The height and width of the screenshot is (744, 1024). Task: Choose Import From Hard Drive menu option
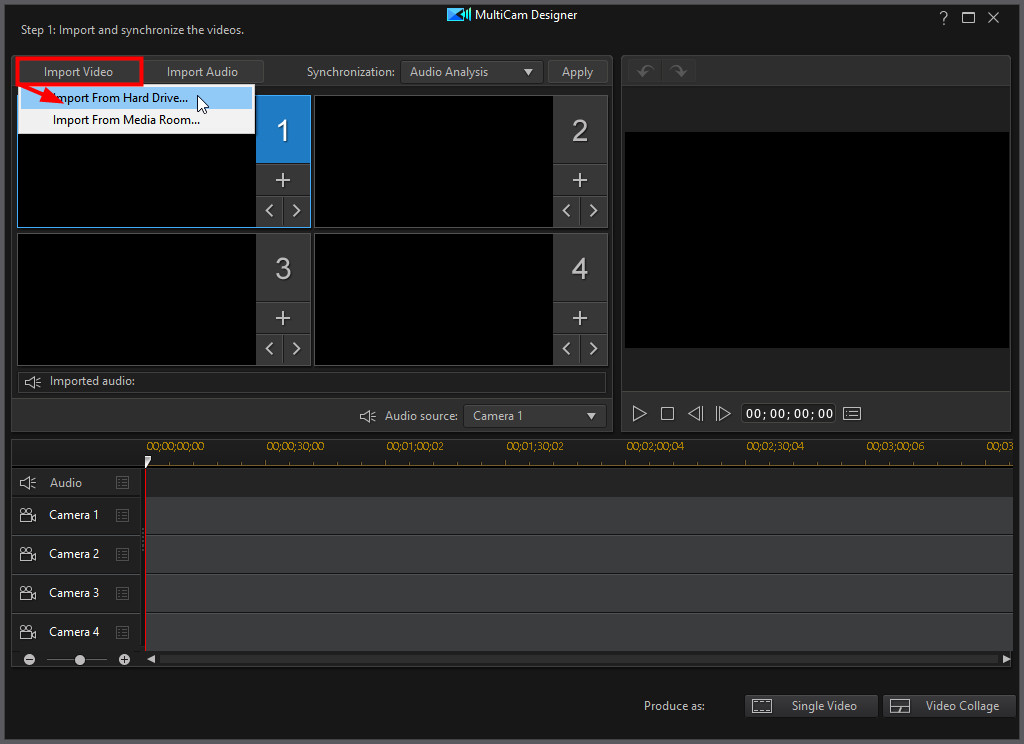(x=136, y=98)
